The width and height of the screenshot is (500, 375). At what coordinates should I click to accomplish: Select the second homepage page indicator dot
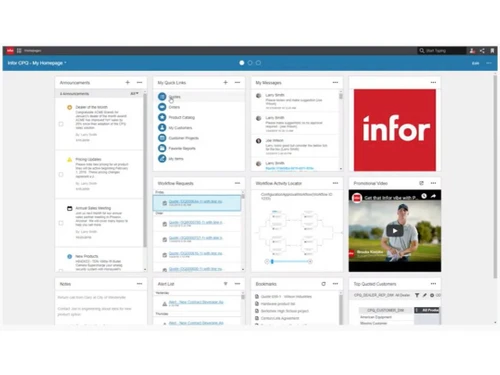[250, 63]
